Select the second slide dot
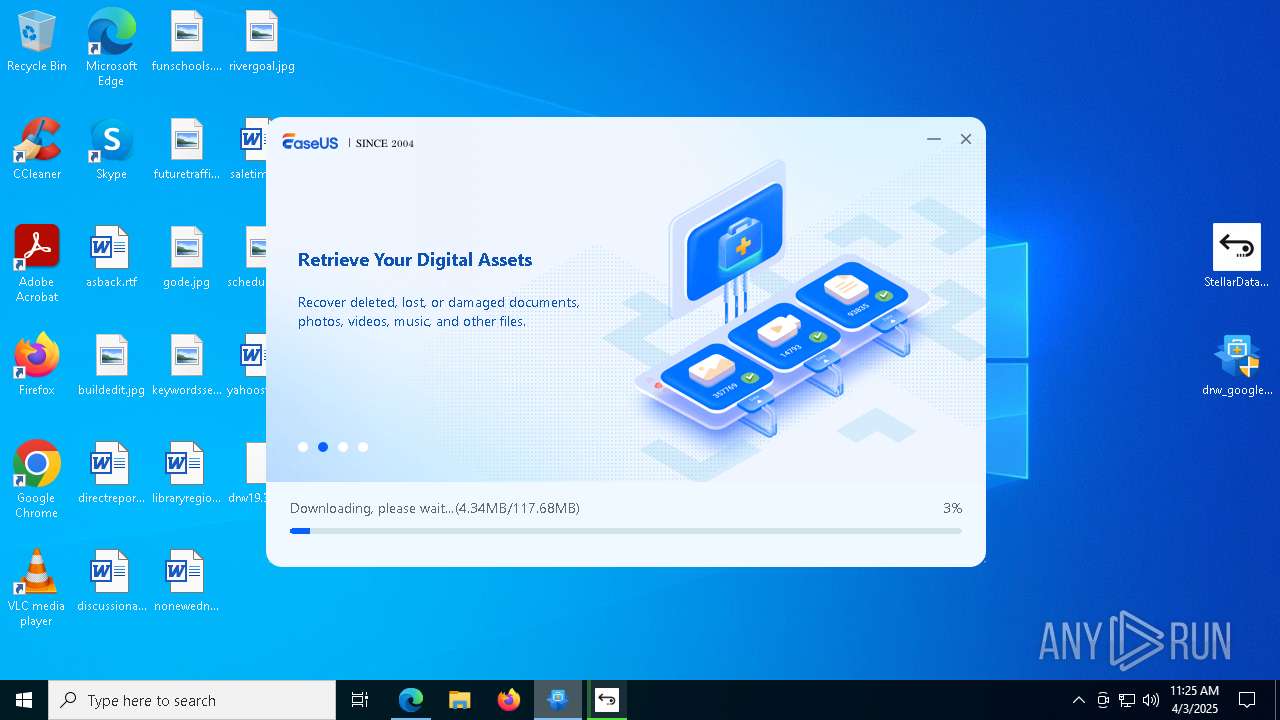 (x=323, y=447)
